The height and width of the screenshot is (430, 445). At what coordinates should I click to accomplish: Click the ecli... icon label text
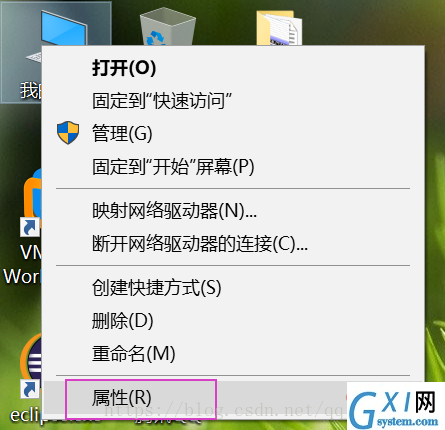[x=26, y=416]
